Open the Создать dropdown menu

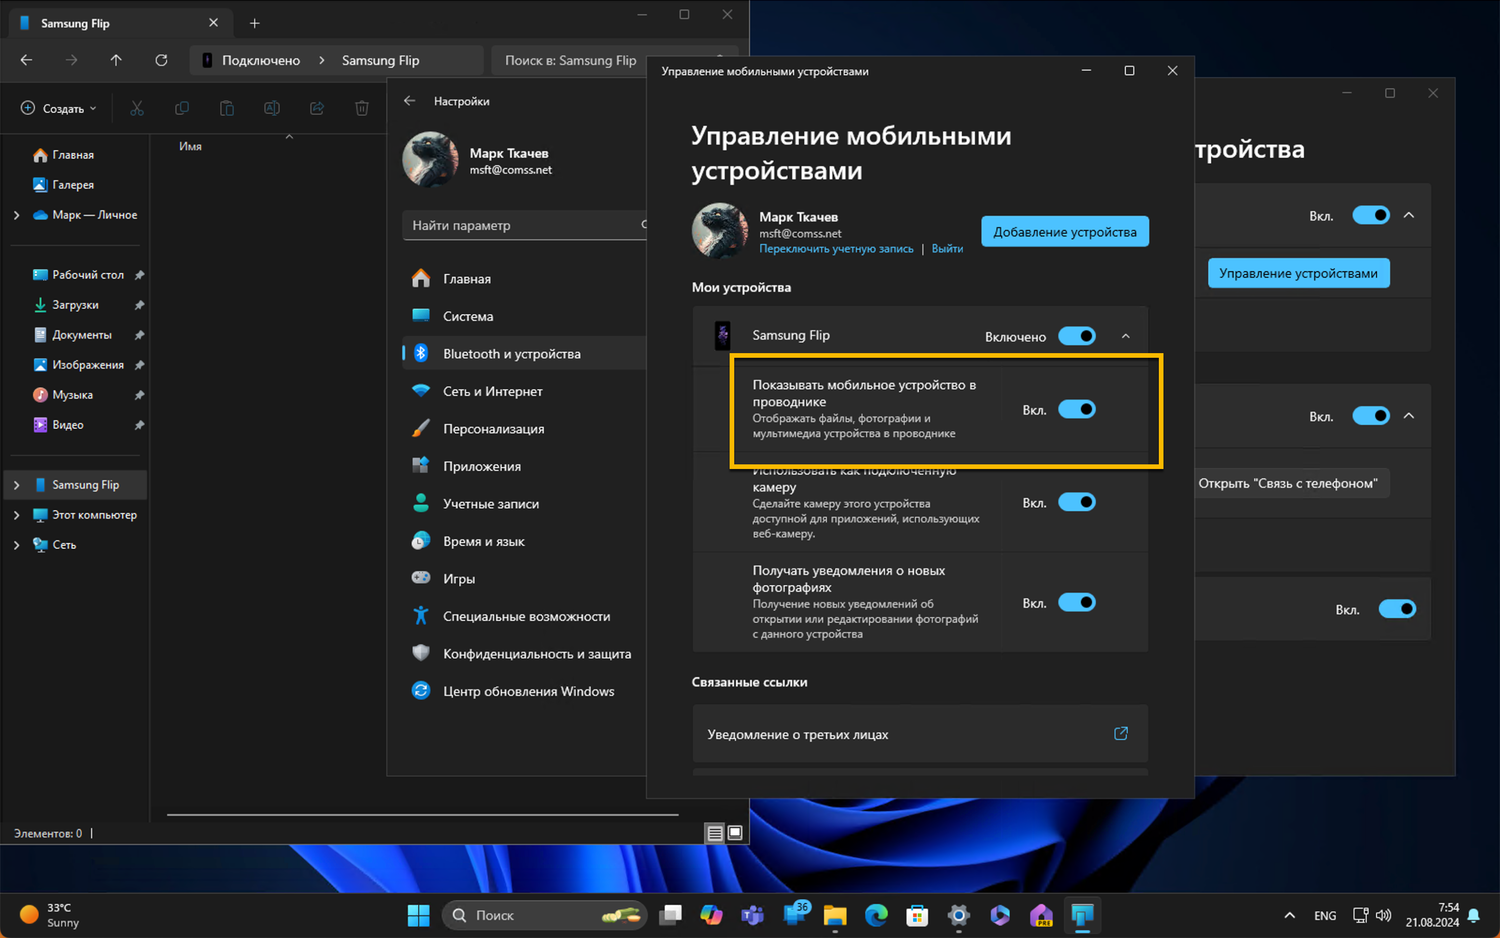(x=59, y=108)
